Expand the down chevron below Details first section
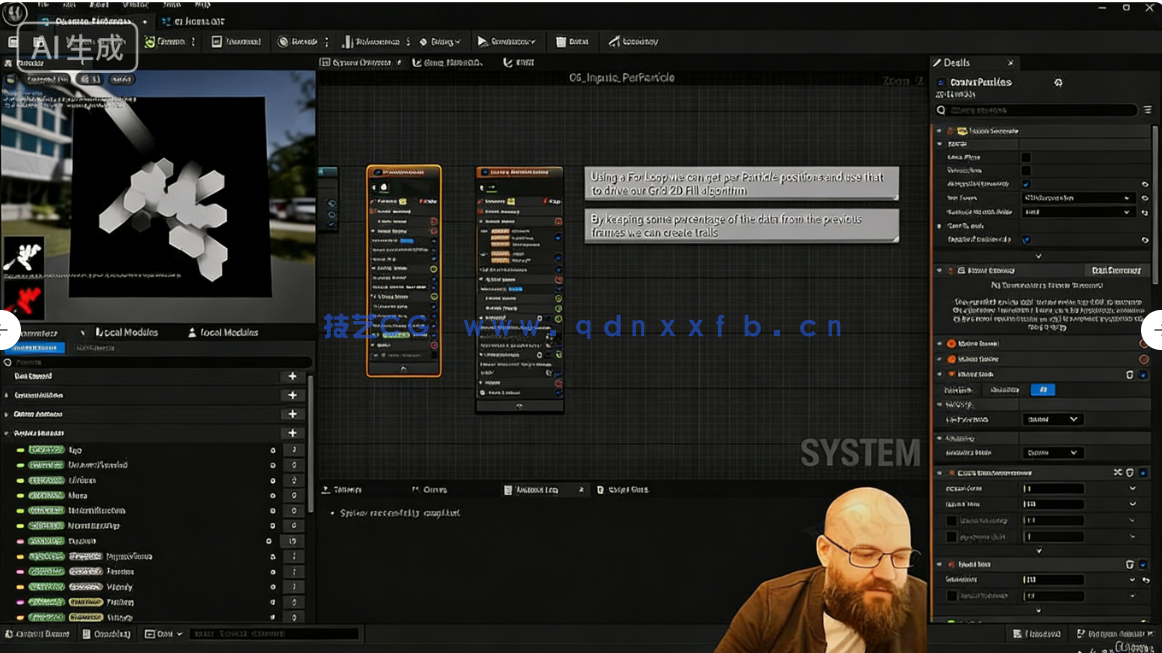Viewport: 1162px width, 653px height. coord(1038,256)
